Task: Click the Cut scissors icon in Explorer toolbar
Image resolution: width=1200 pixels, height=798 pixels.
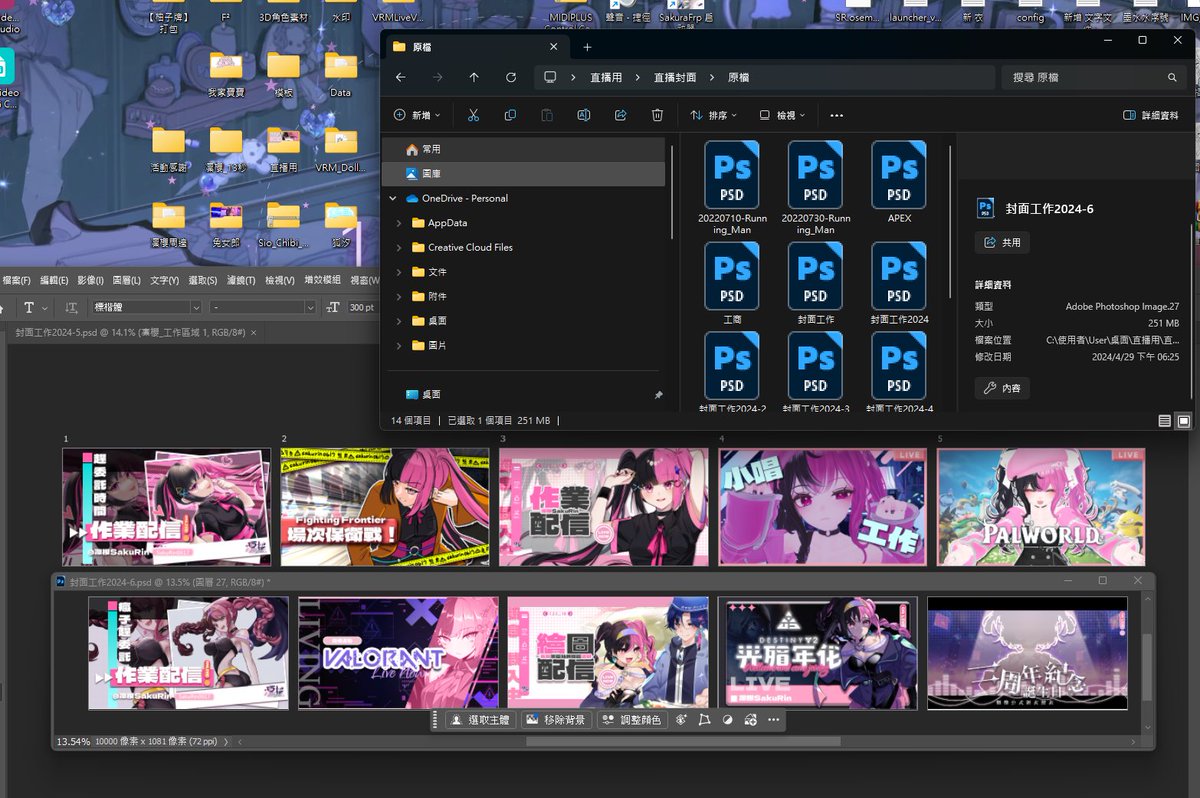Action: (x=474, y=115)
